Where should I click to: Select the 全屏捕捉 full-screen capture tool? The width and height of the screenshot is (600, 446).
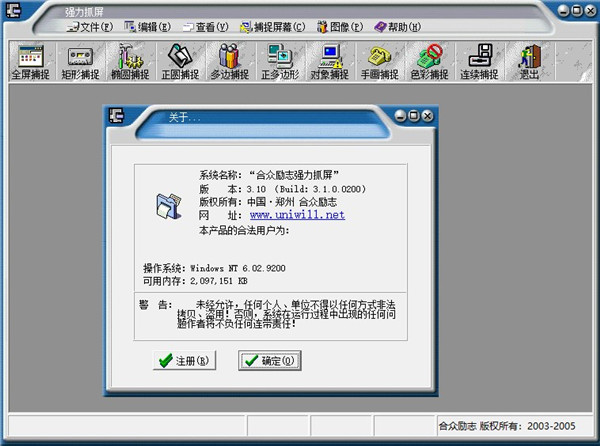click(x=29, y=61)
